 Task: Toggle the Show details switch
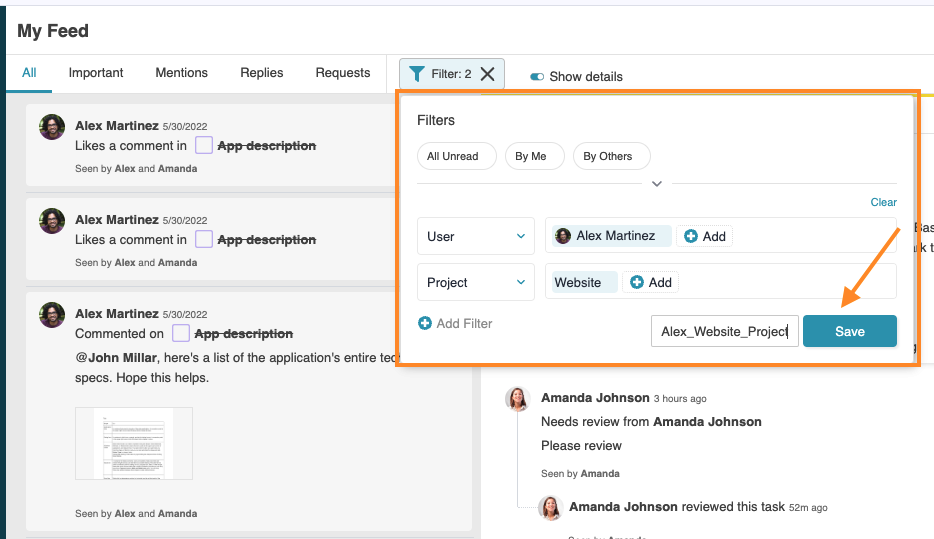[537, 76]
